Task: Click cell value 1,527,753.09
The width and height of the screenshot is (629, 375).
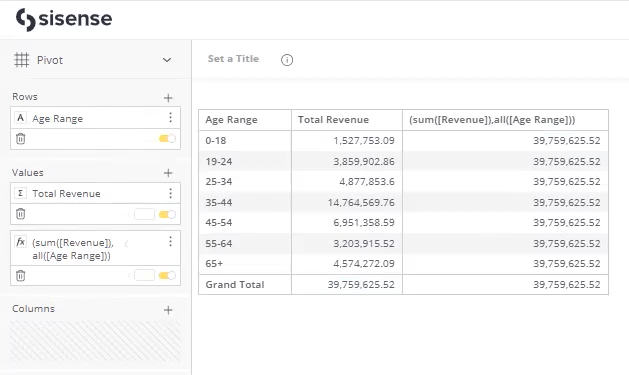Action: pyautogui.click(x=364, y=141)
